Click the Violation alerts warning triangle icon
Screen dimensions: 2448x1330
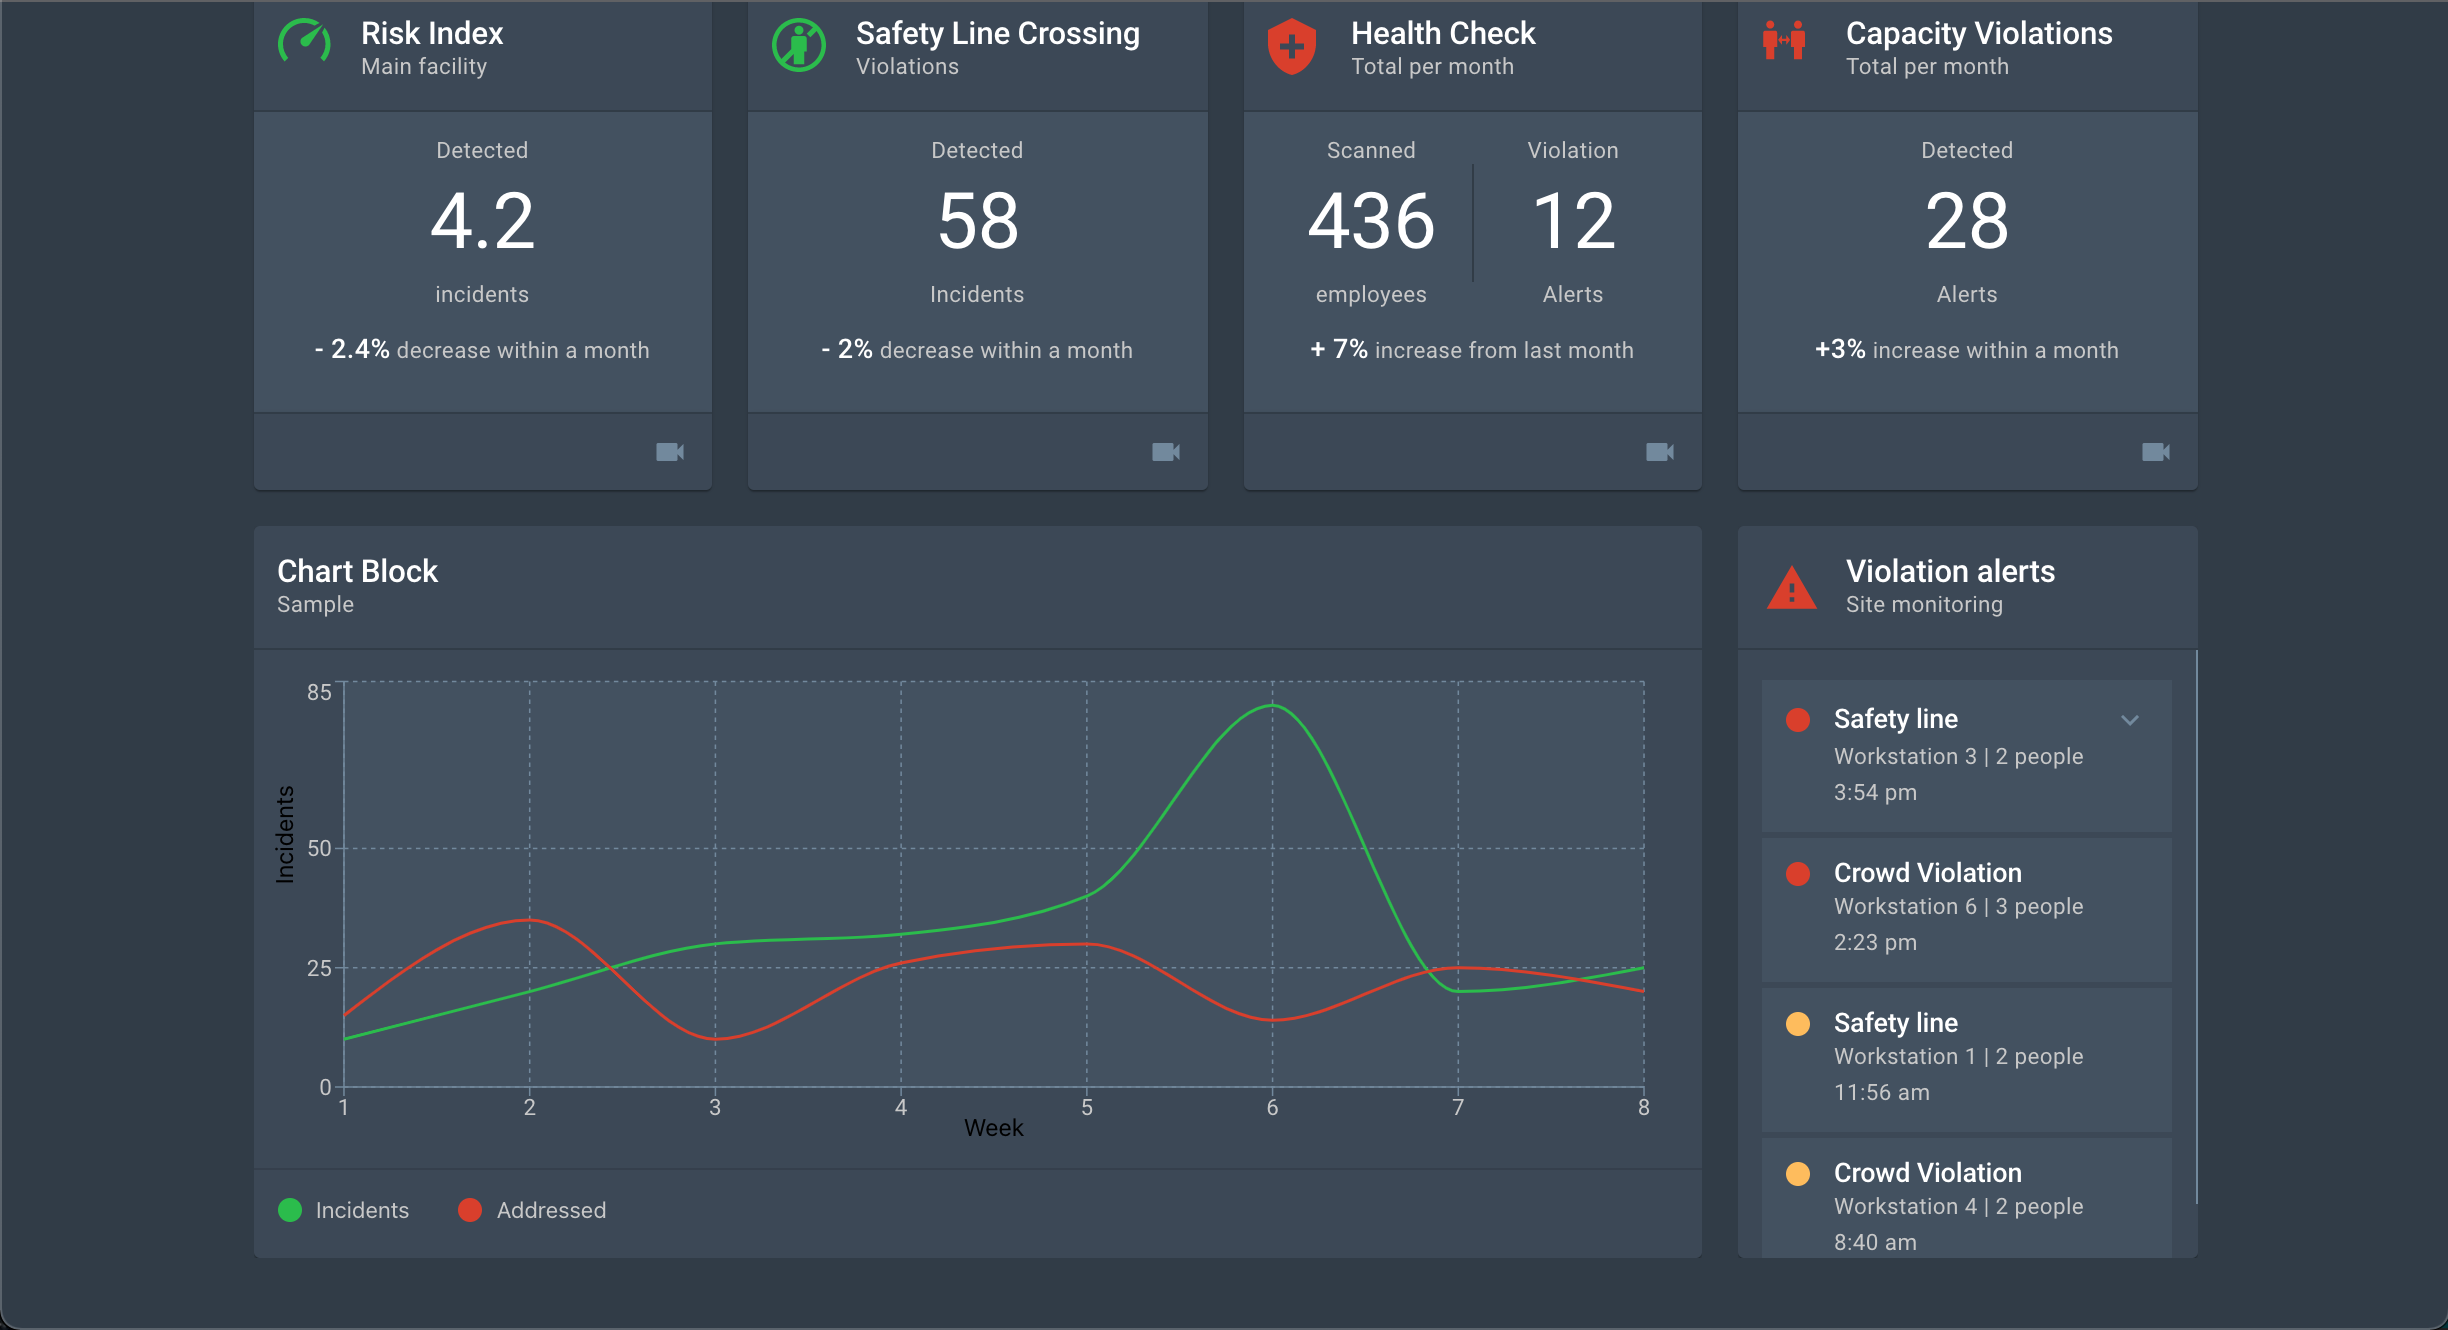pos(1792,588)
